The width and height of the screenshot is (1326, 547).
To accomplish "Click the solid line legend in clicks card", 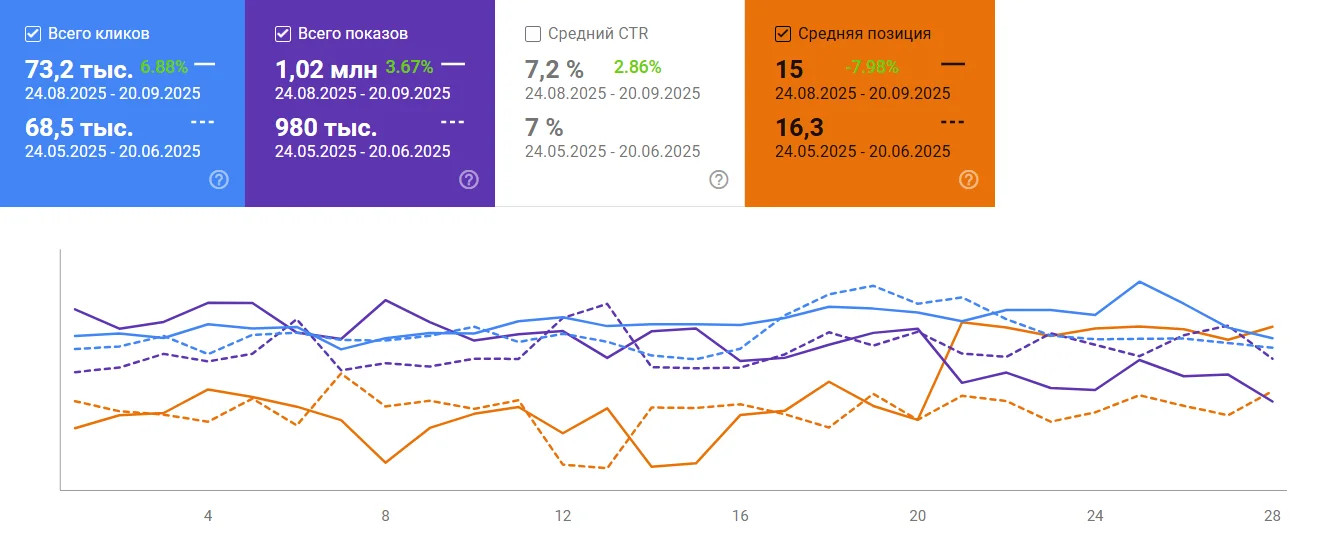I will [x=204, y=63].
